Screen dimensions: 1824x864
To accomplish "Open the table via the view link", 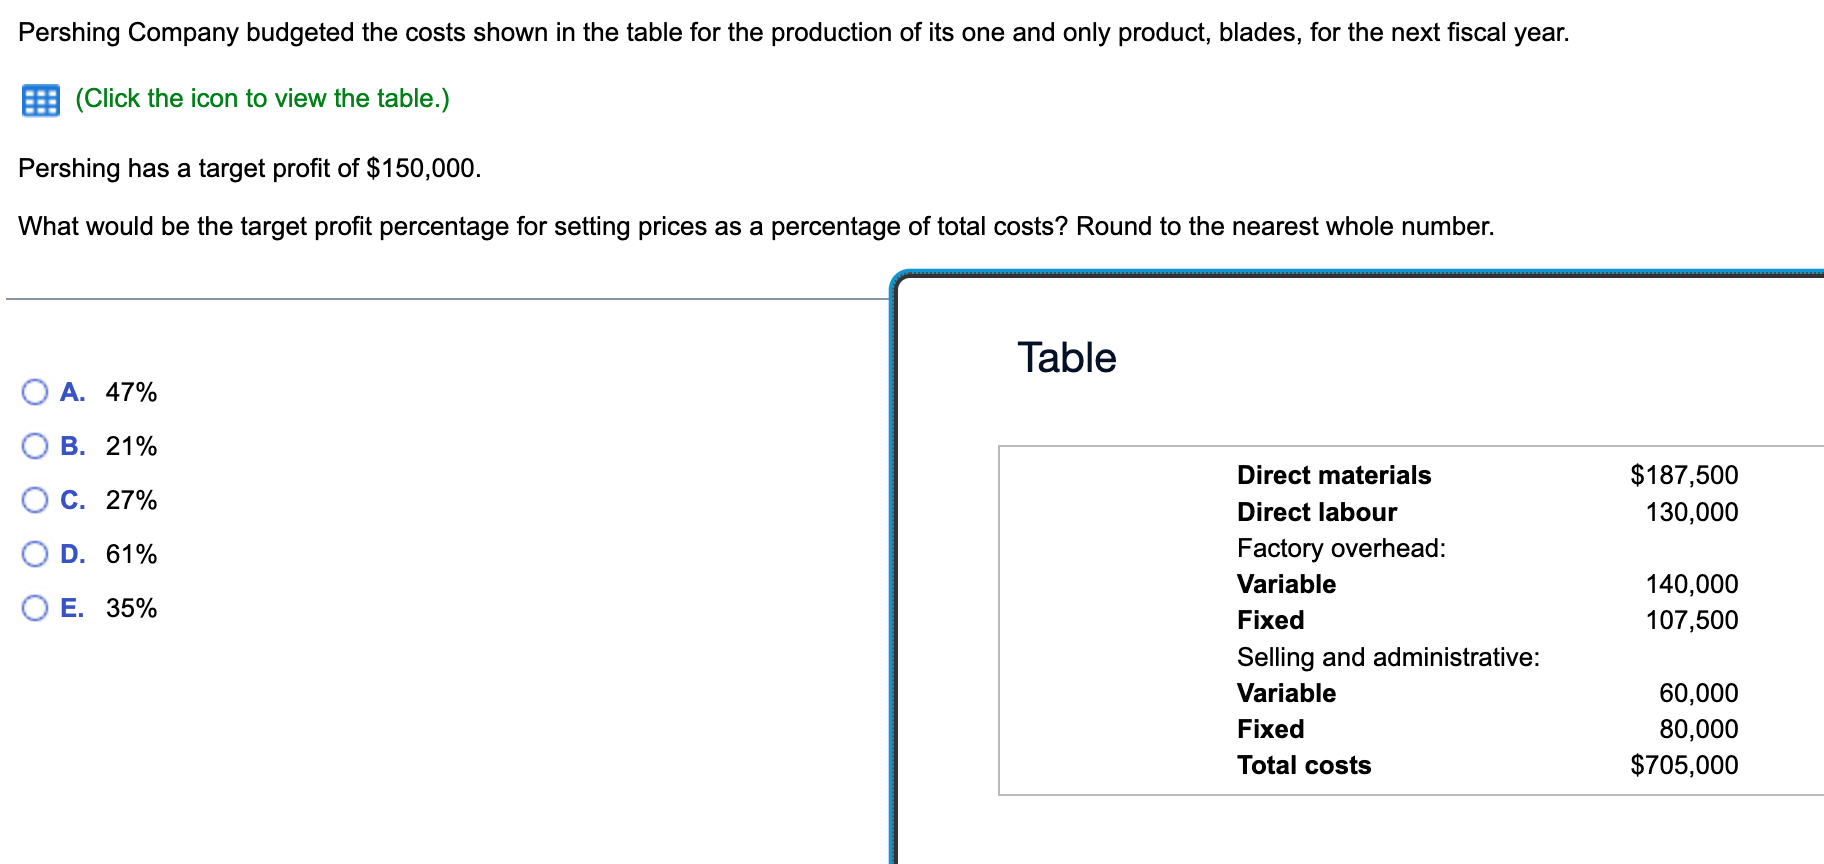I will click(x=260, y=99).
